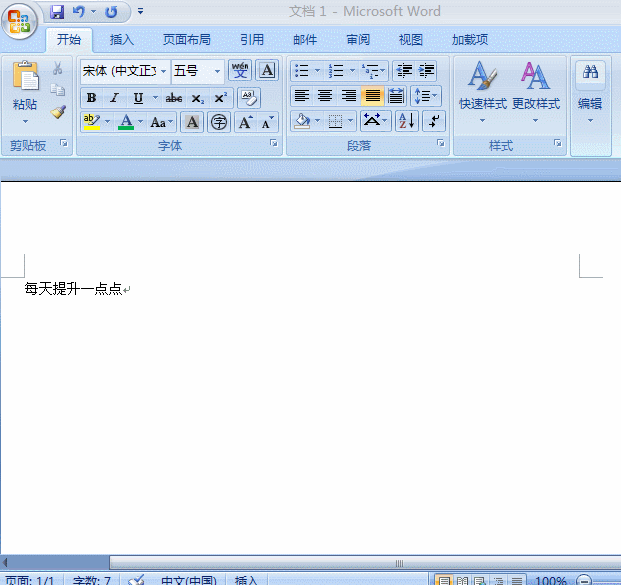Open the Change Styles menu
This screenshot has height=585, width=621.
535,91
